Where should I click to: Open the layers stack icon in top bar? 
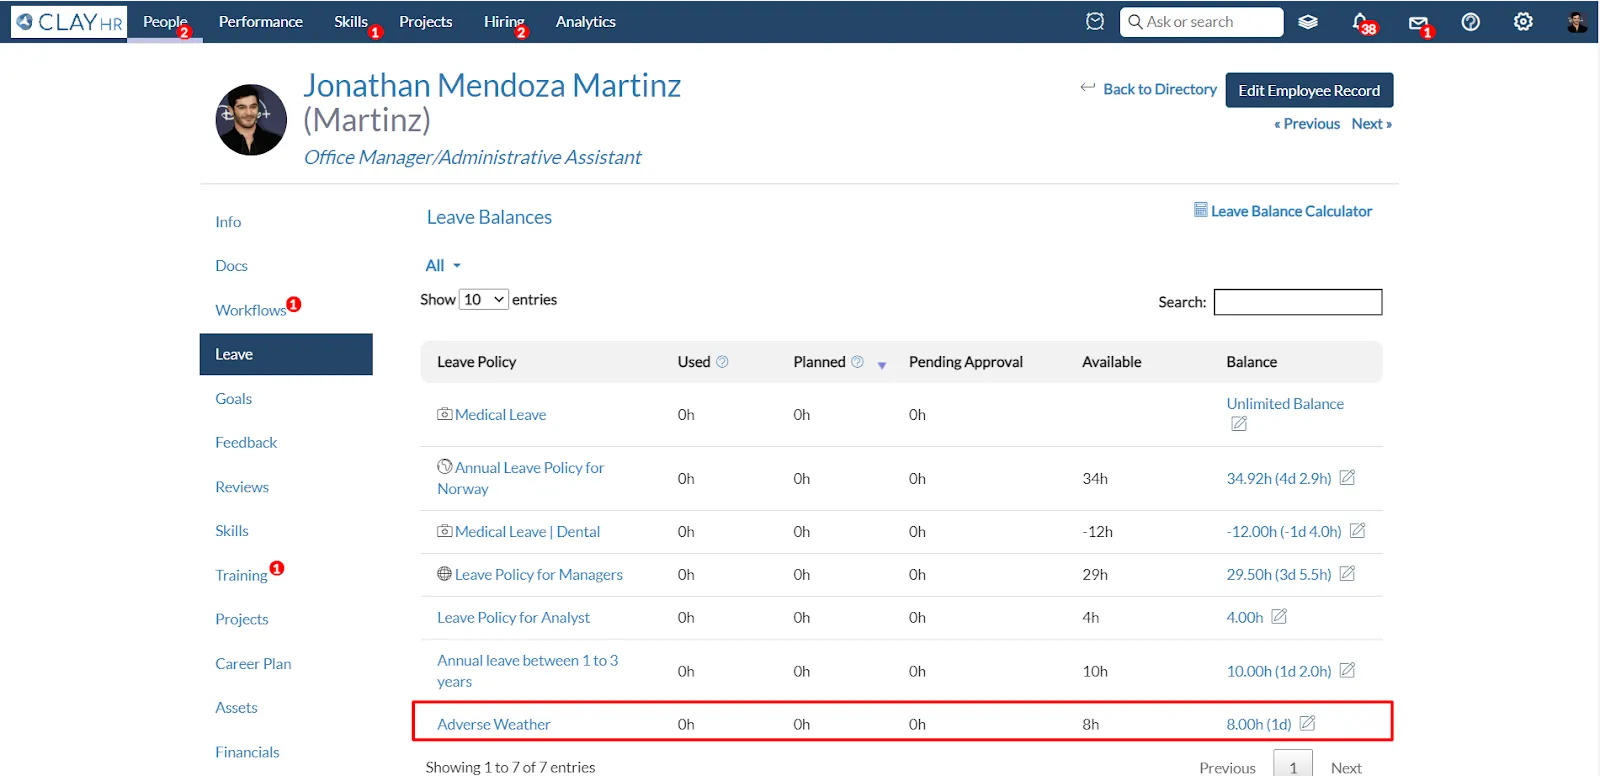point(1308,22)
